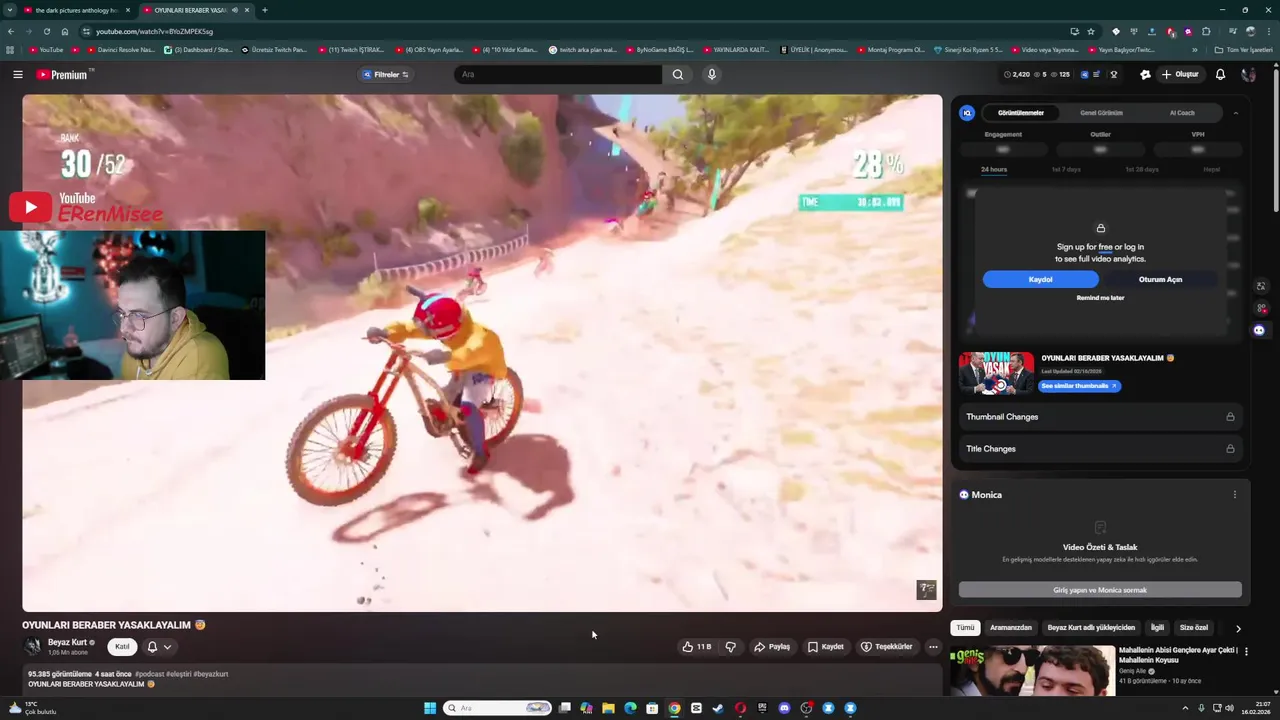Viewport: 1280px width, 720px height.
Task: Dislike the video with thumbs down
Action: [x=731, y=647]
